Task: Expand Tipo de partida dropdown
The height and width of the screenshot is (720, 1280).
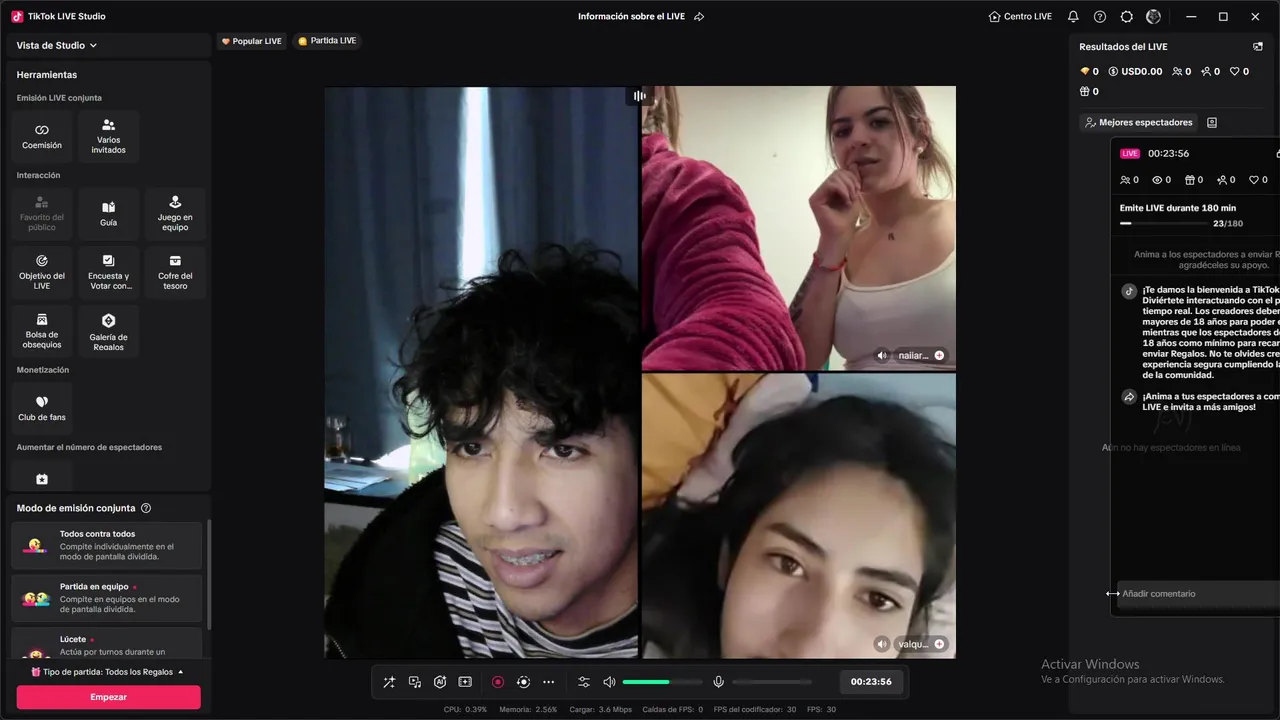Action: click(x=107, y=672)
